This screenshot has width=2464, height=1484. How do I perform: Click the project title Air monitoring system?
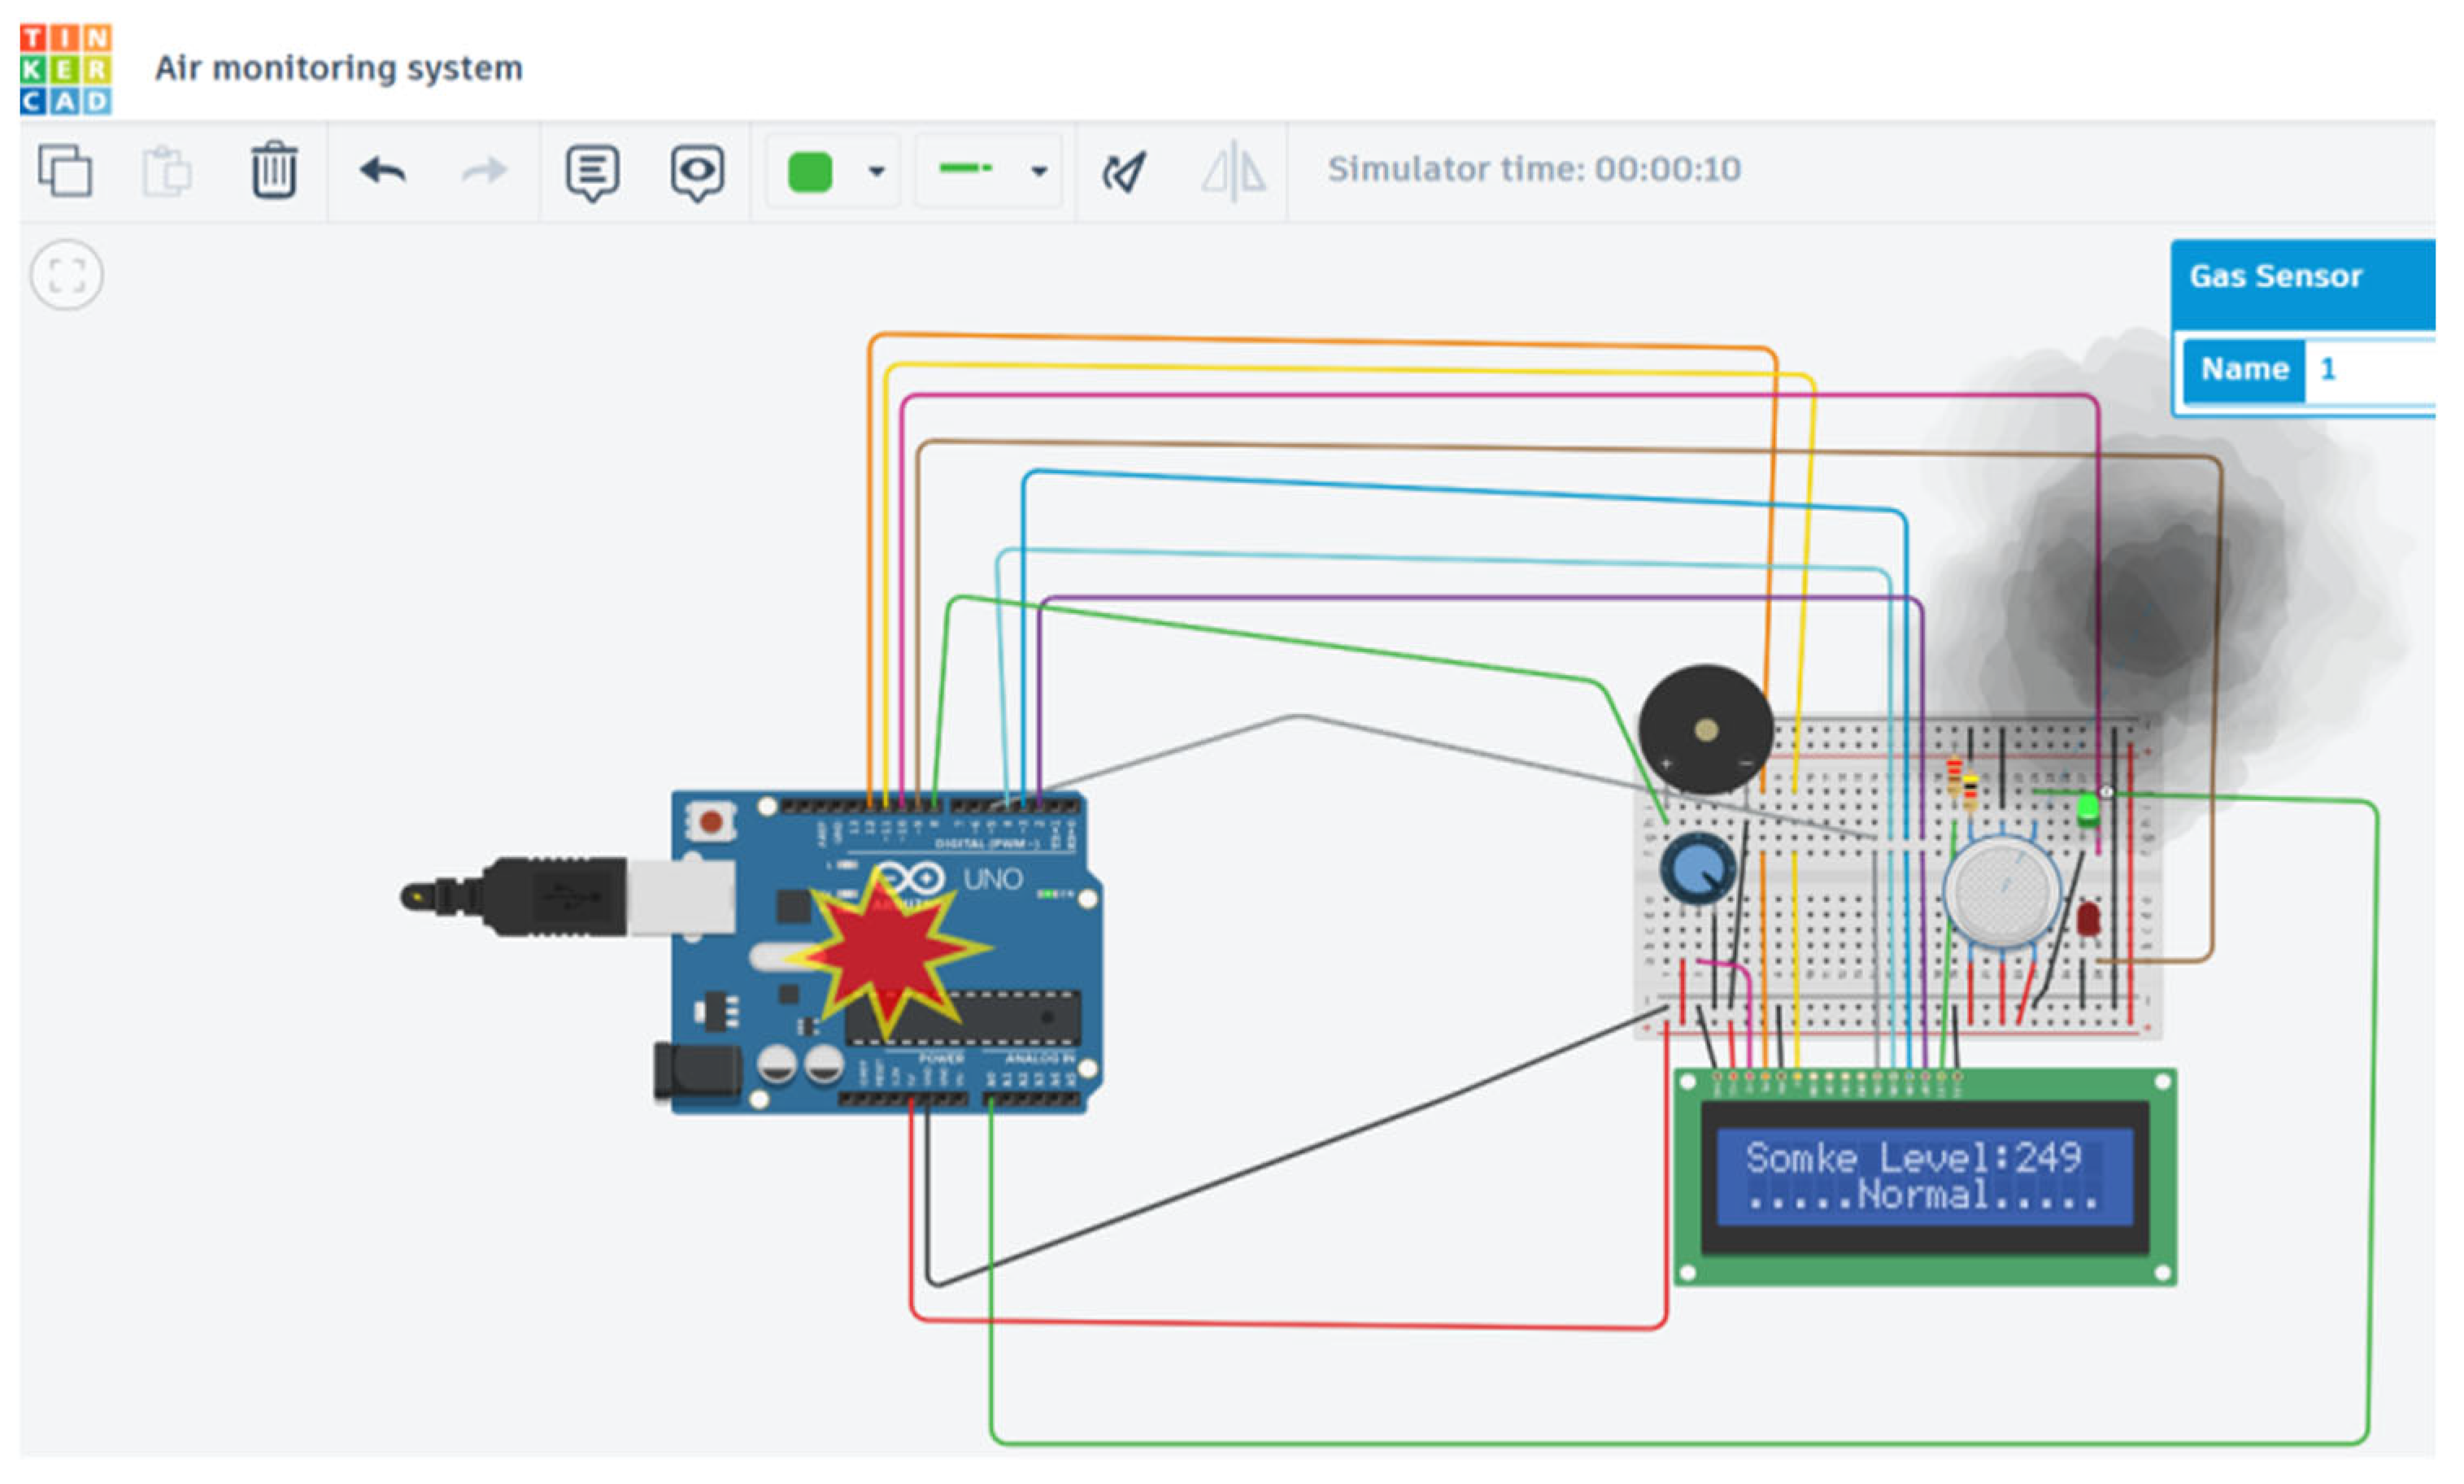point(338,68)
